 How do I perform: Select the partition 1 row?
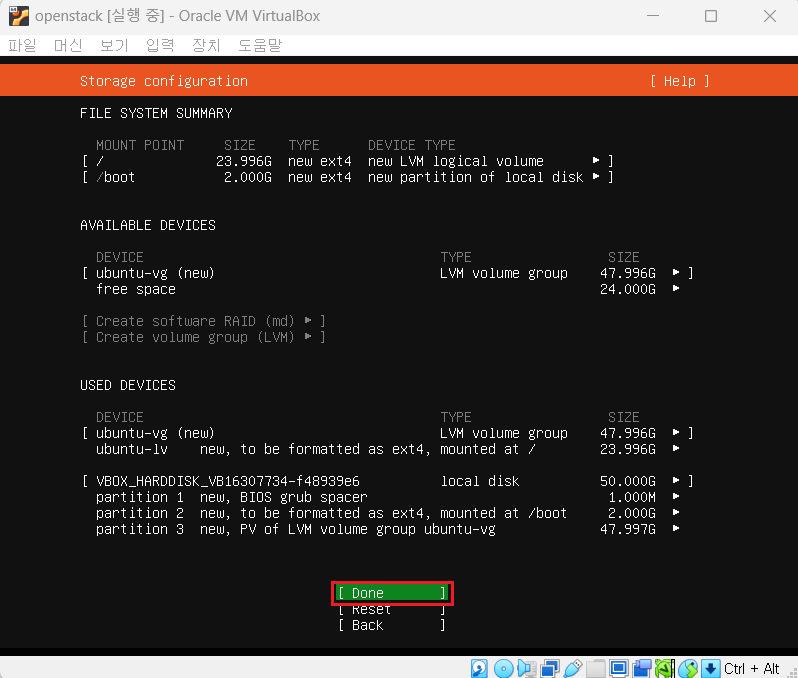click(x=387, y=497)
